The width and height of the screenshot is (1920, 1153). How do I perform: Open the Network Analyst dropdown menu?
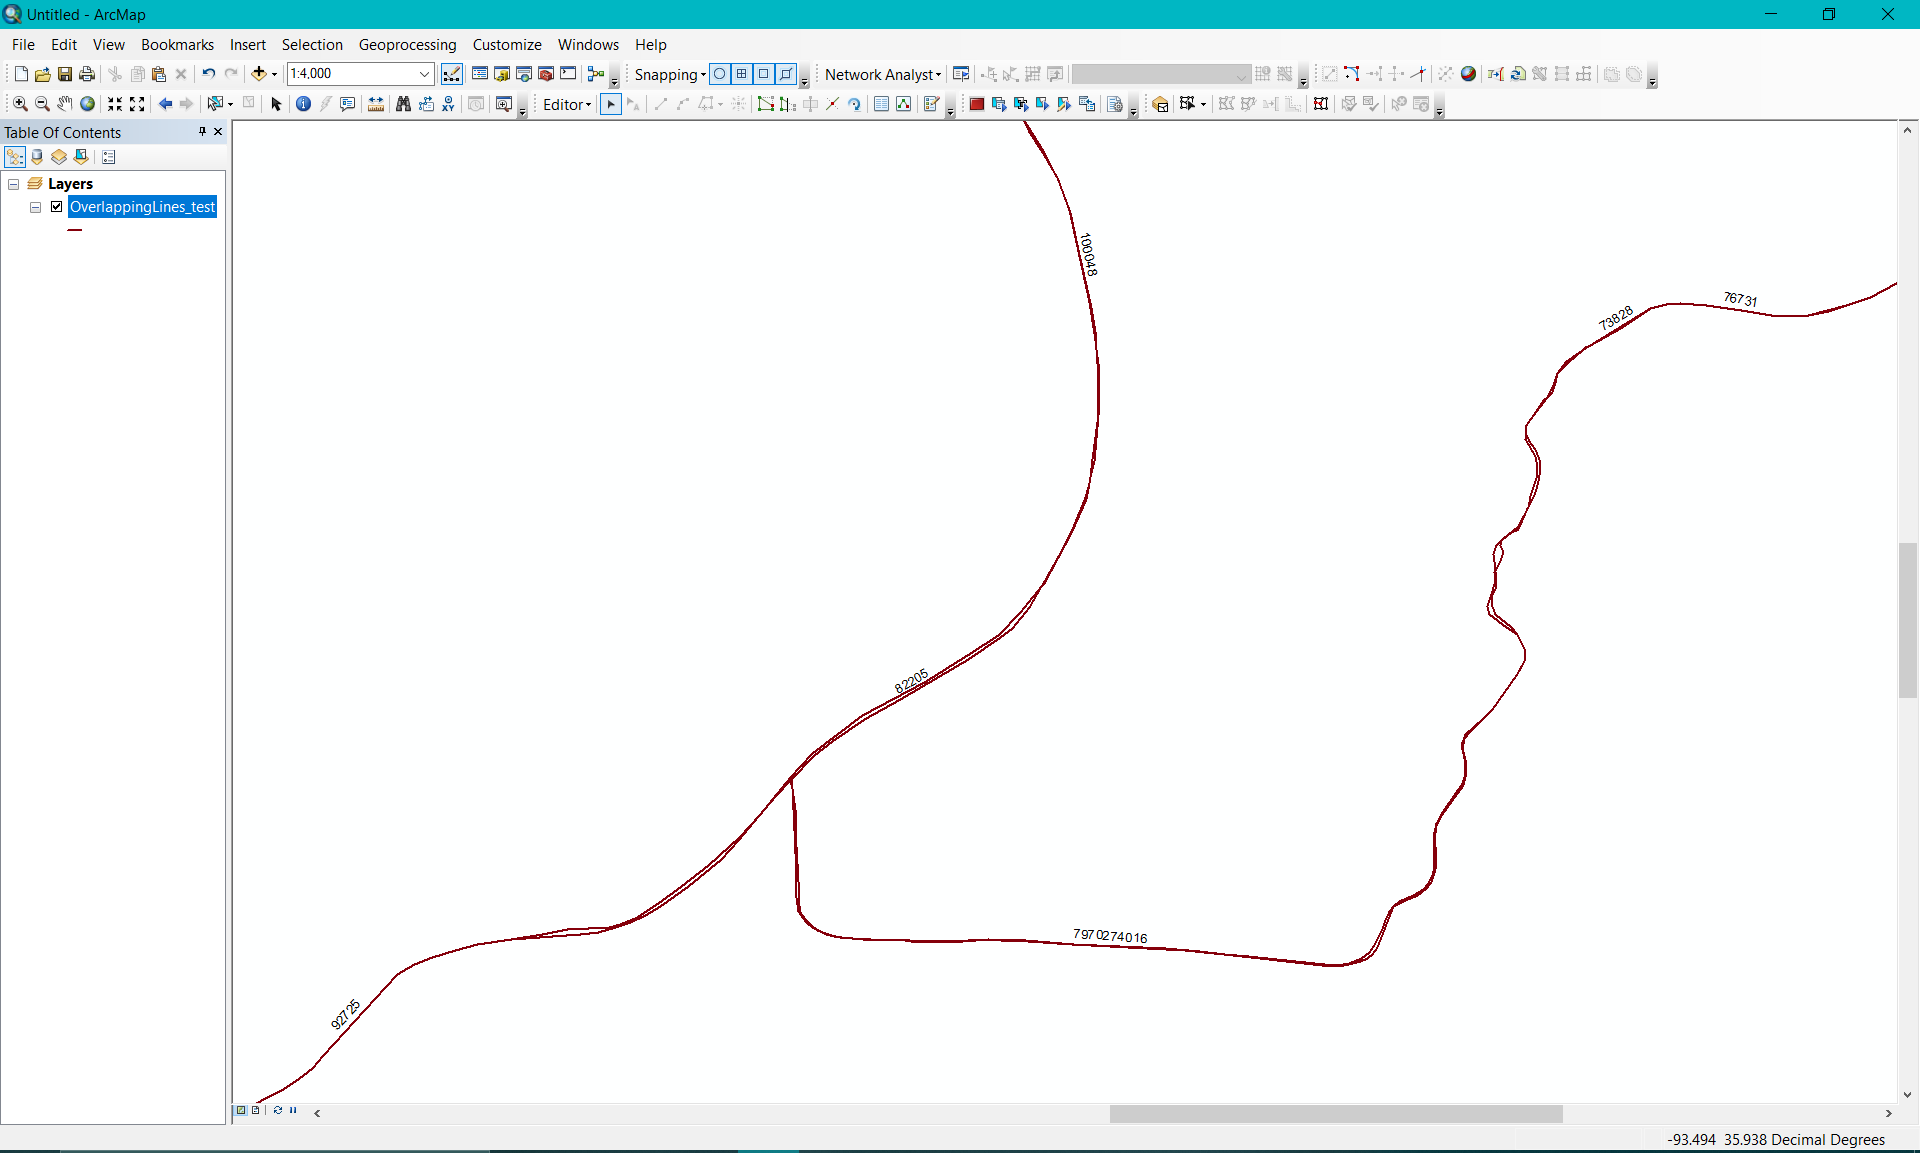click(883, 74)
